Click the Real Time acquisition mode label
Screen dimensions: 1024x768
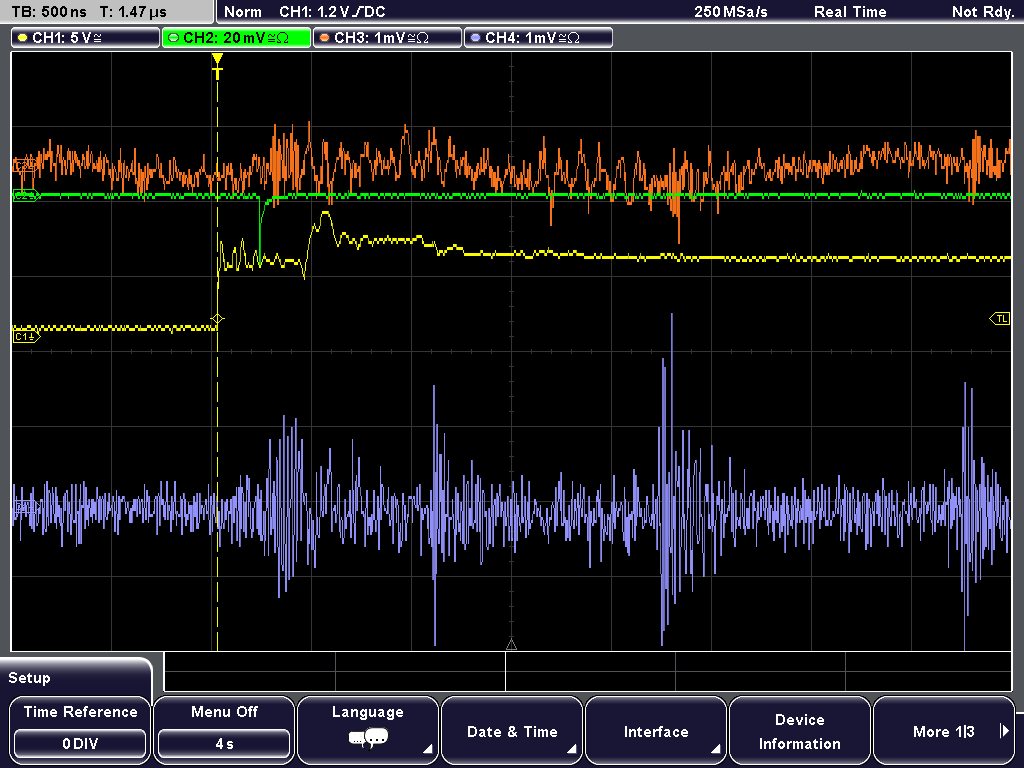(x=850, y=12)
